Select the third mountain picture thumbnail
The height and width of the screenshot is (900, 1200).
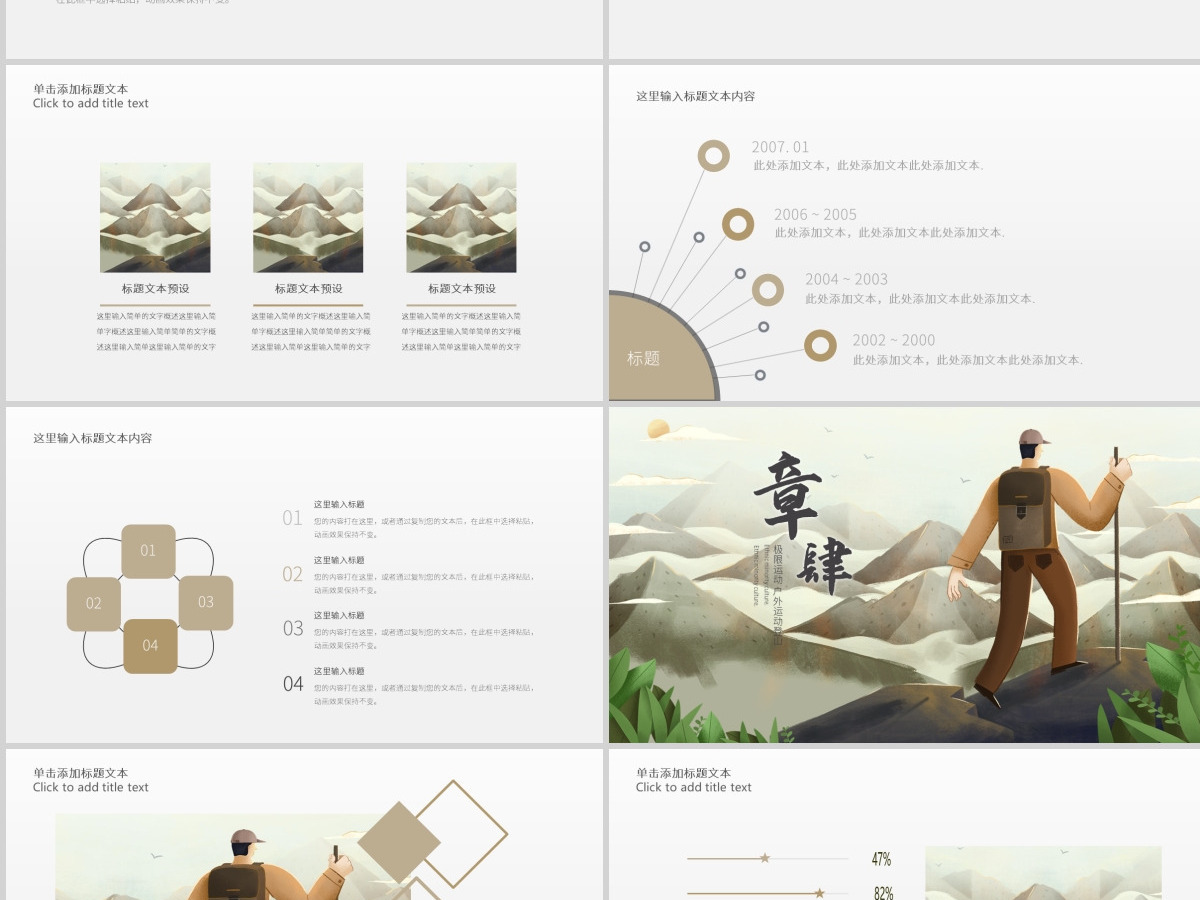tap(461, 218)
